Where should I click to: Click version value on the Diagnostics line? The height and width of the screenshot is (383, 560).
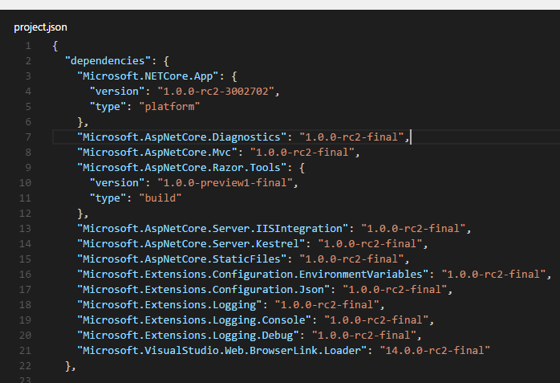click(352, 137)
